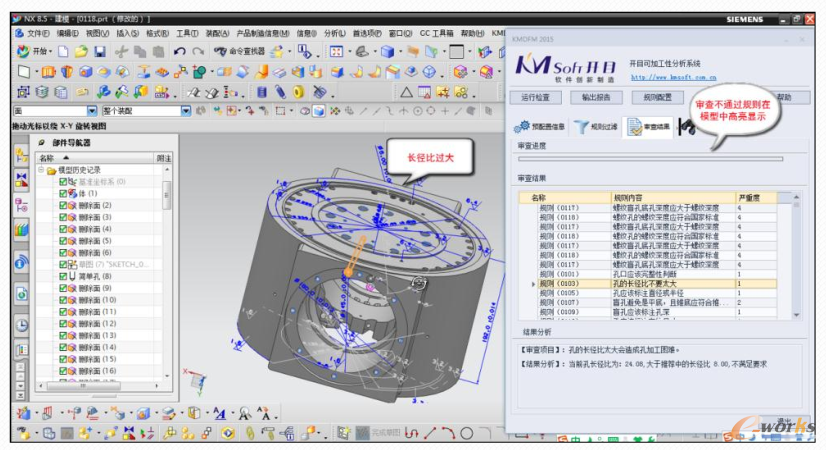Viewport: 826px width, 450px height.
Task: Uncheck the 体 (1) feature checkbox
Action: pos(62,193)
